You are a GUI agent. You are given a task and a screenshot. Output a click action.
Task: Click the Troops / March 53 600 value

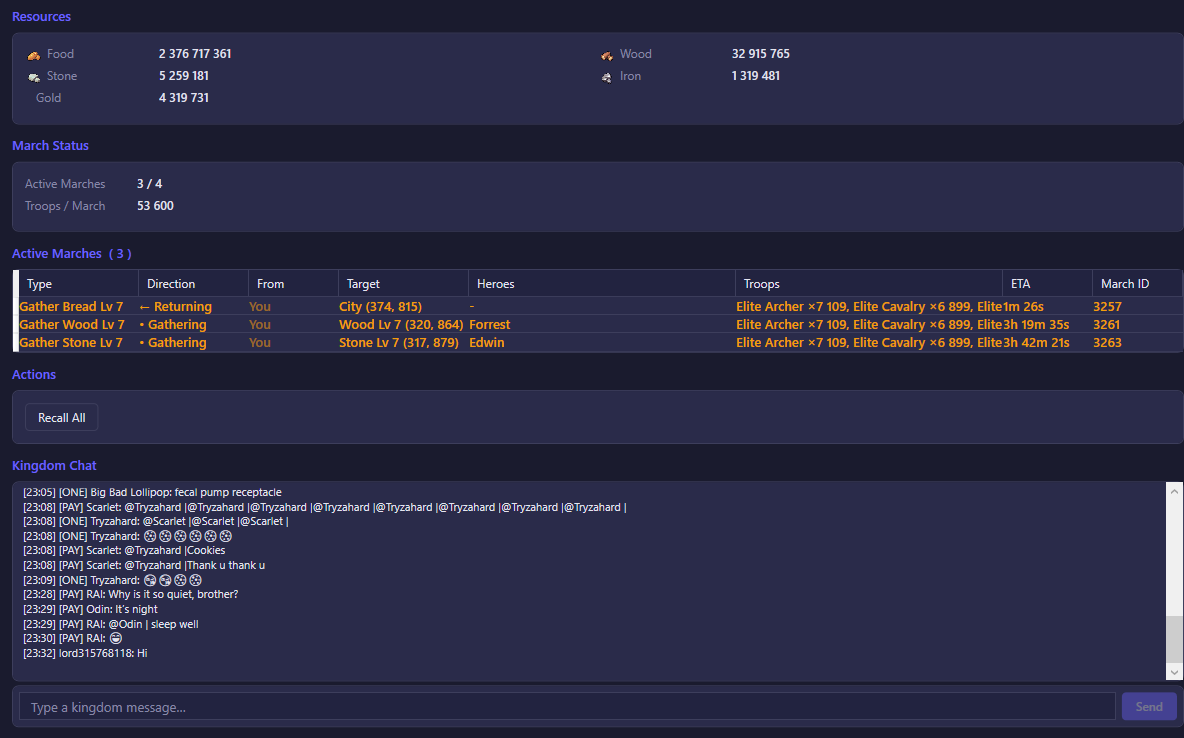(x=156, y=205)
